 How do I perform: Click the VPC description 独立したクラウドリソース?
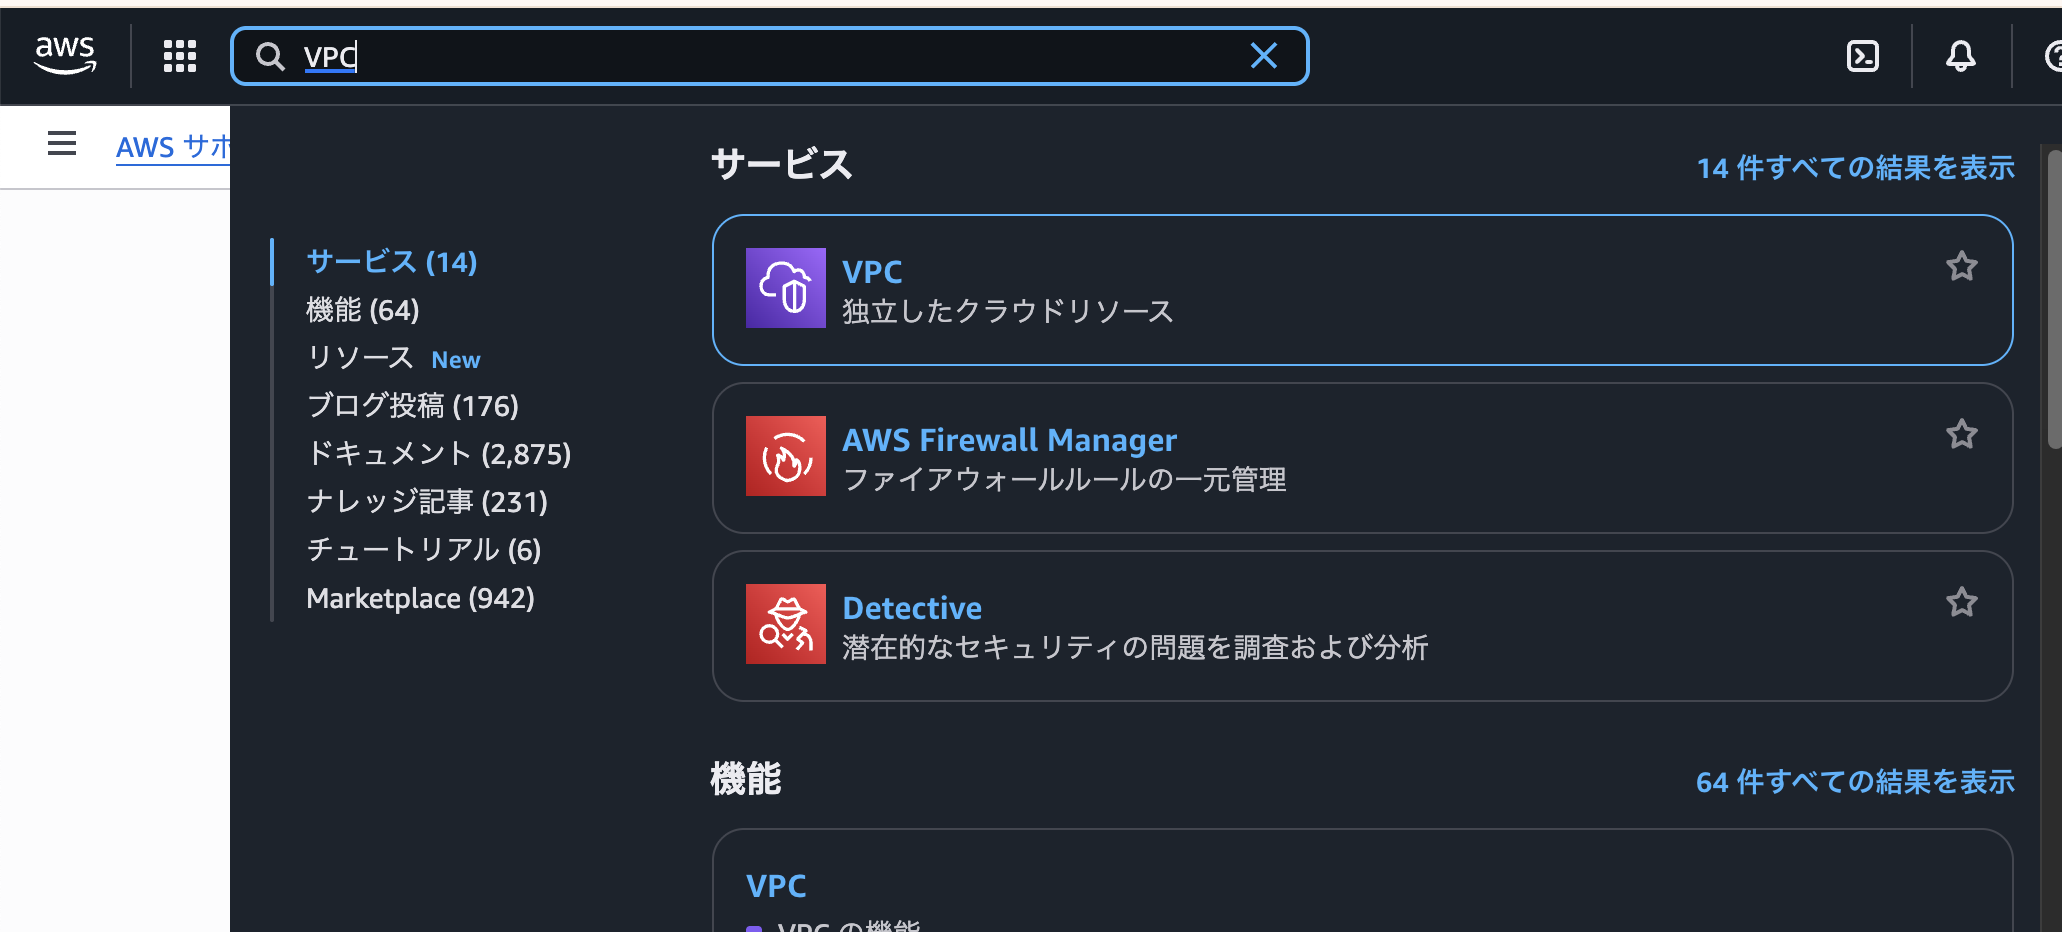(x=1008, y=312)
